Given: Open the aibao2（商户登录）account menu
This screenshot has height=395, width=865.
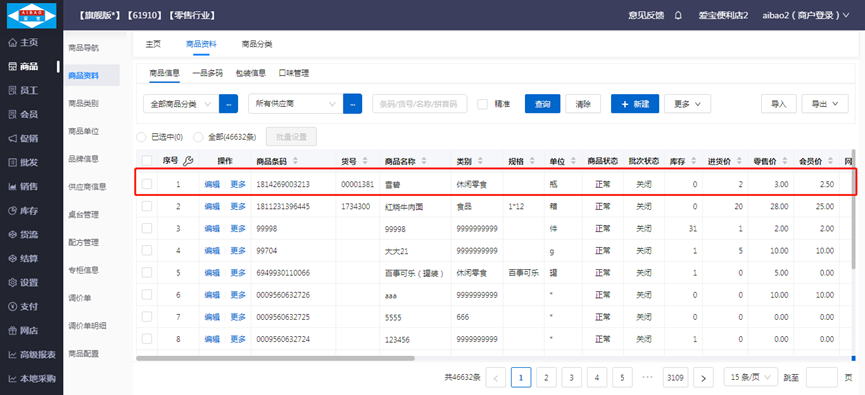Looking at the screenshot, I should tap(806, 15).
